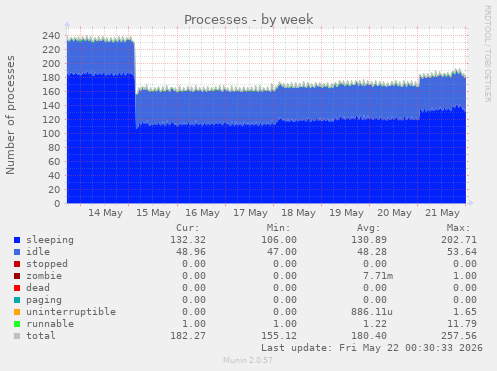
Task: Select the 'zombie' legend label
Action: coord(44,276)
